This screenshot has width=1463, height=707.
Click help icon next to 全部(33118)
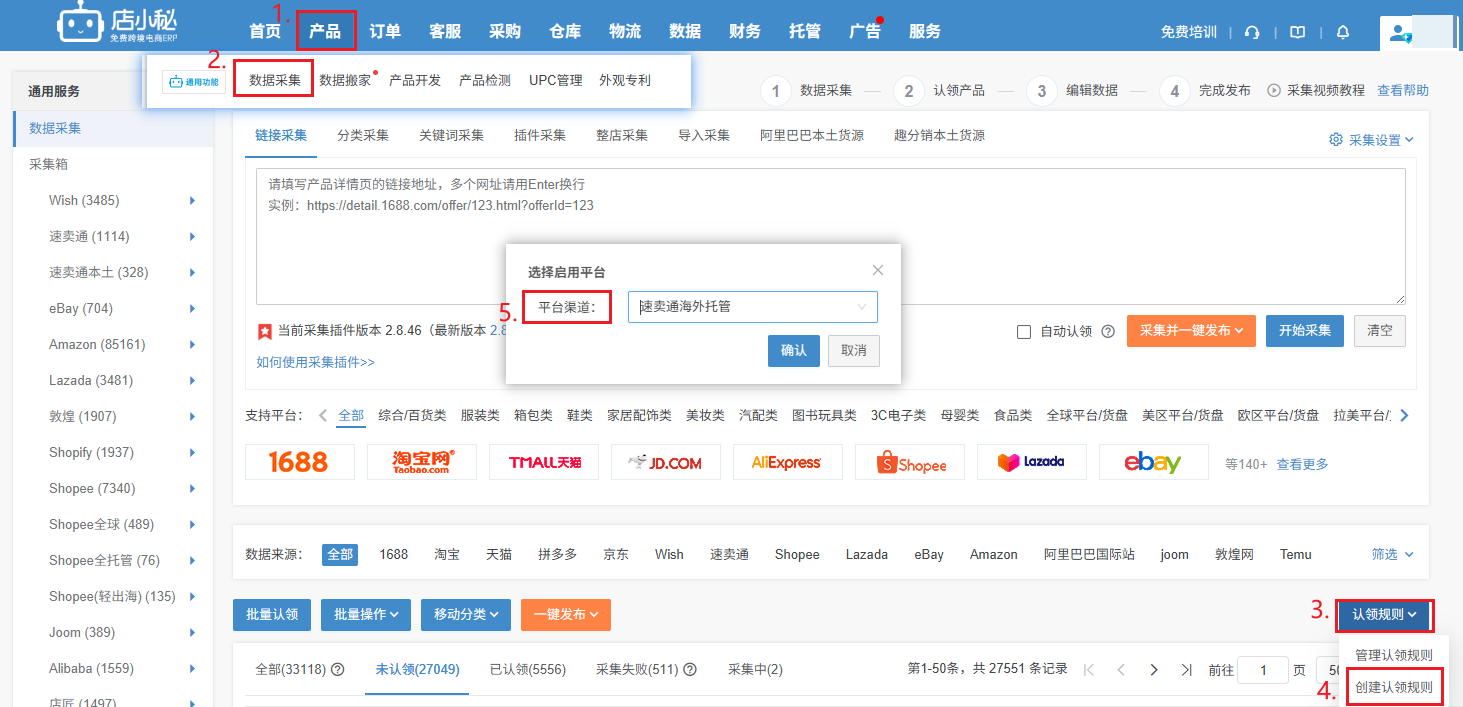point(338,669)
